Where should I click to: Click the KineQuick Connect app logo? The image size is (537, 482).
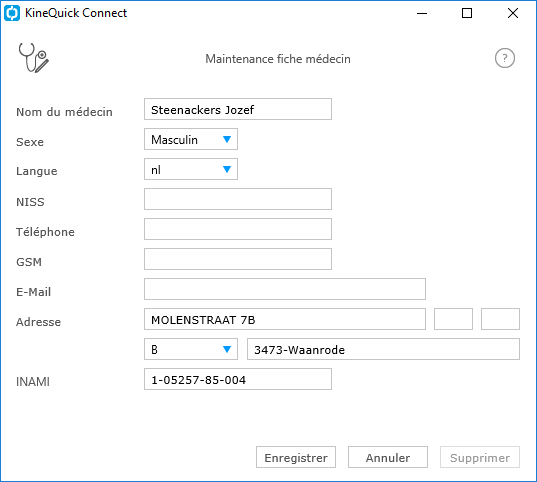tap(12, 13)
